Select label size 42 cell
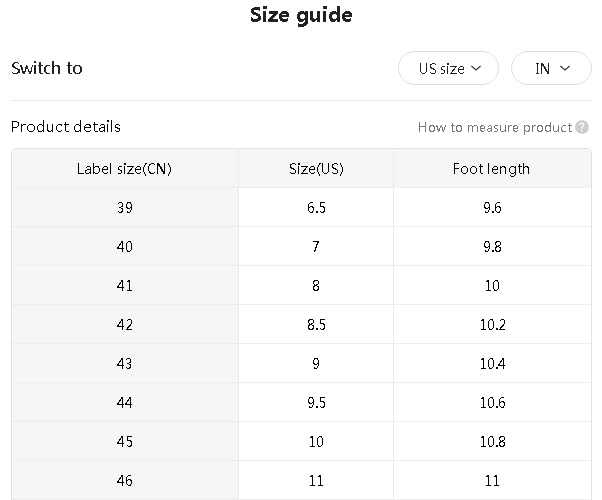This screenshot has height=500, width=602. (x=124, y=325)
